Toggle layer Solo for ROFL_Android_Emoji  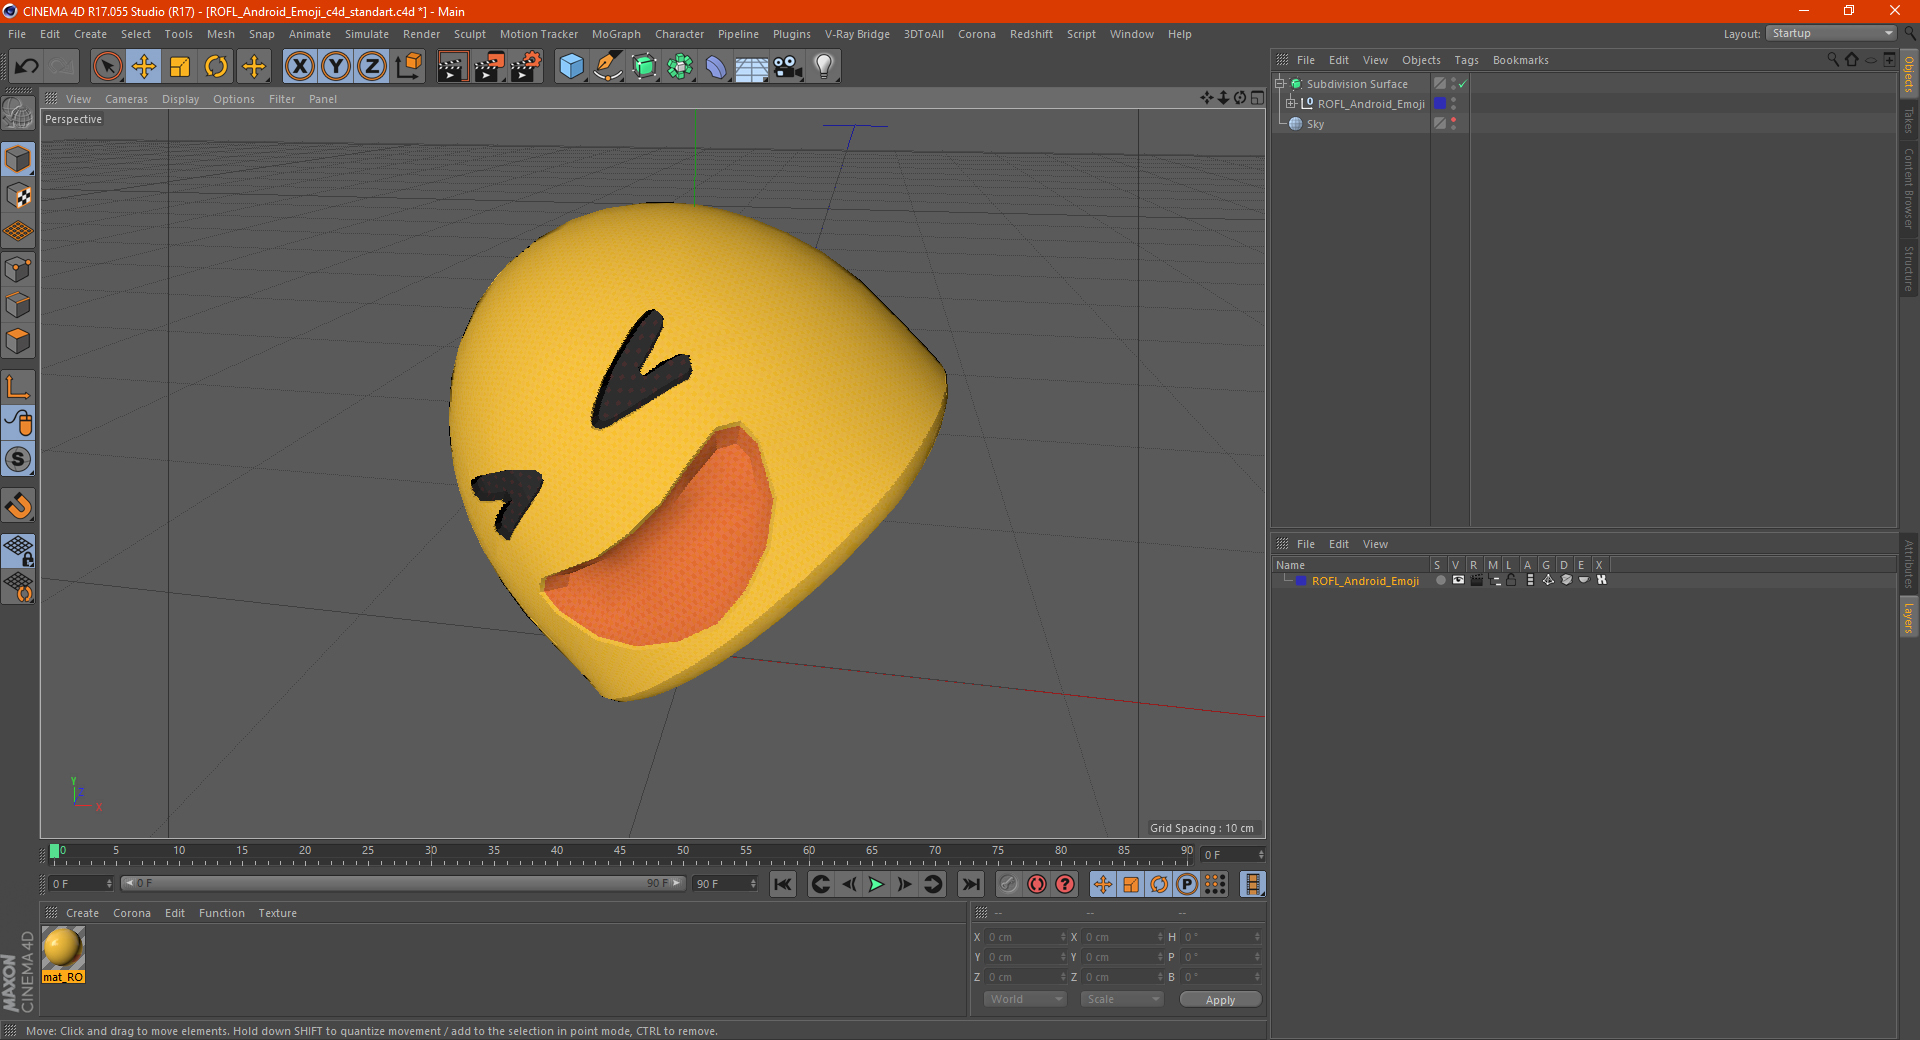click(x=1440, y=580)
